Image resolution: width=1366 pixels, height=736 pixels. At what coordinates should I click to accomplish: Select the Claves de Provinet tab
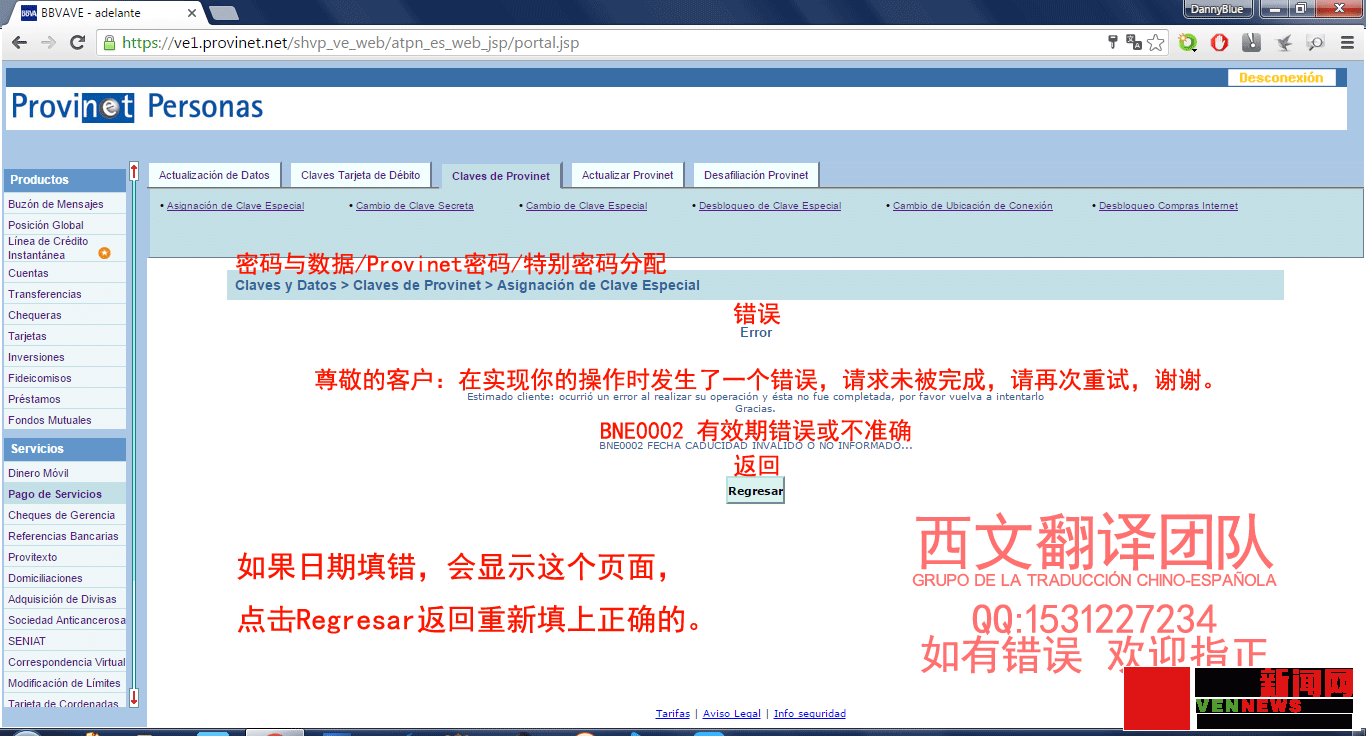pyautogui.click(x=501, y=176)
